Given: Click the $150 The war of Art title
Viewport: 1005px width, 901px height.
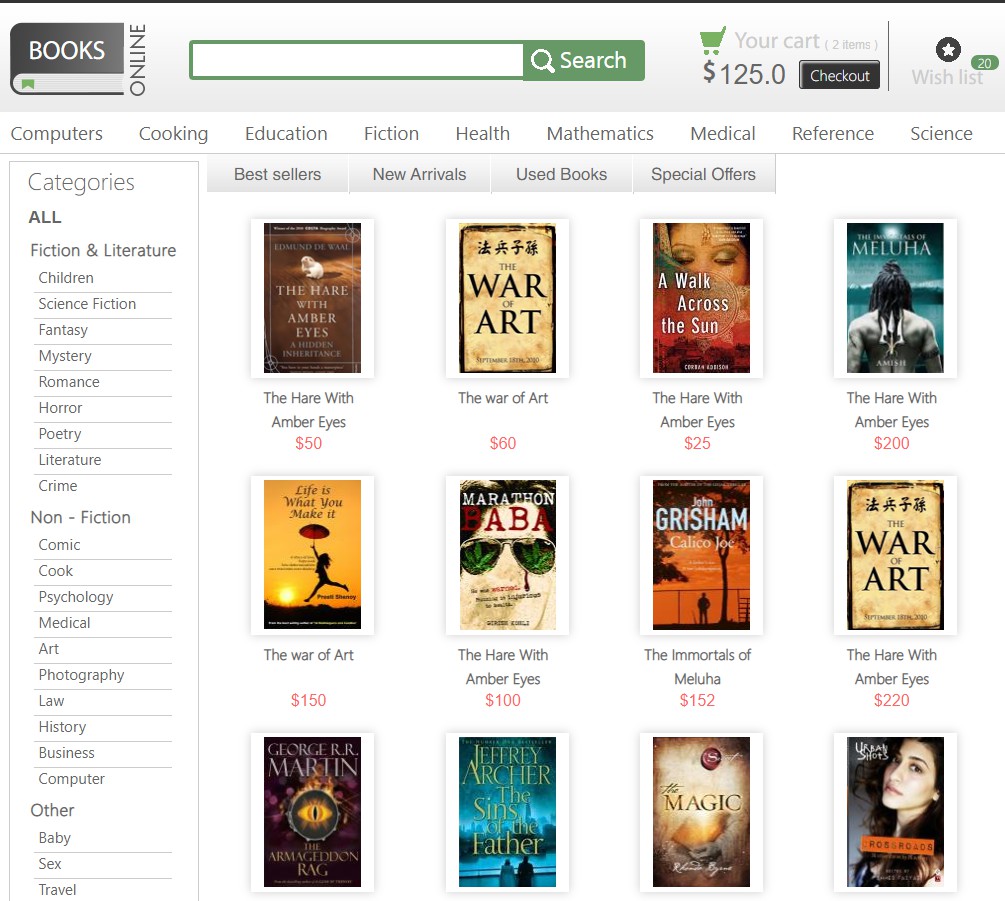Looking at the screenshot, I should pyautogui.click(x=308, y=655).
